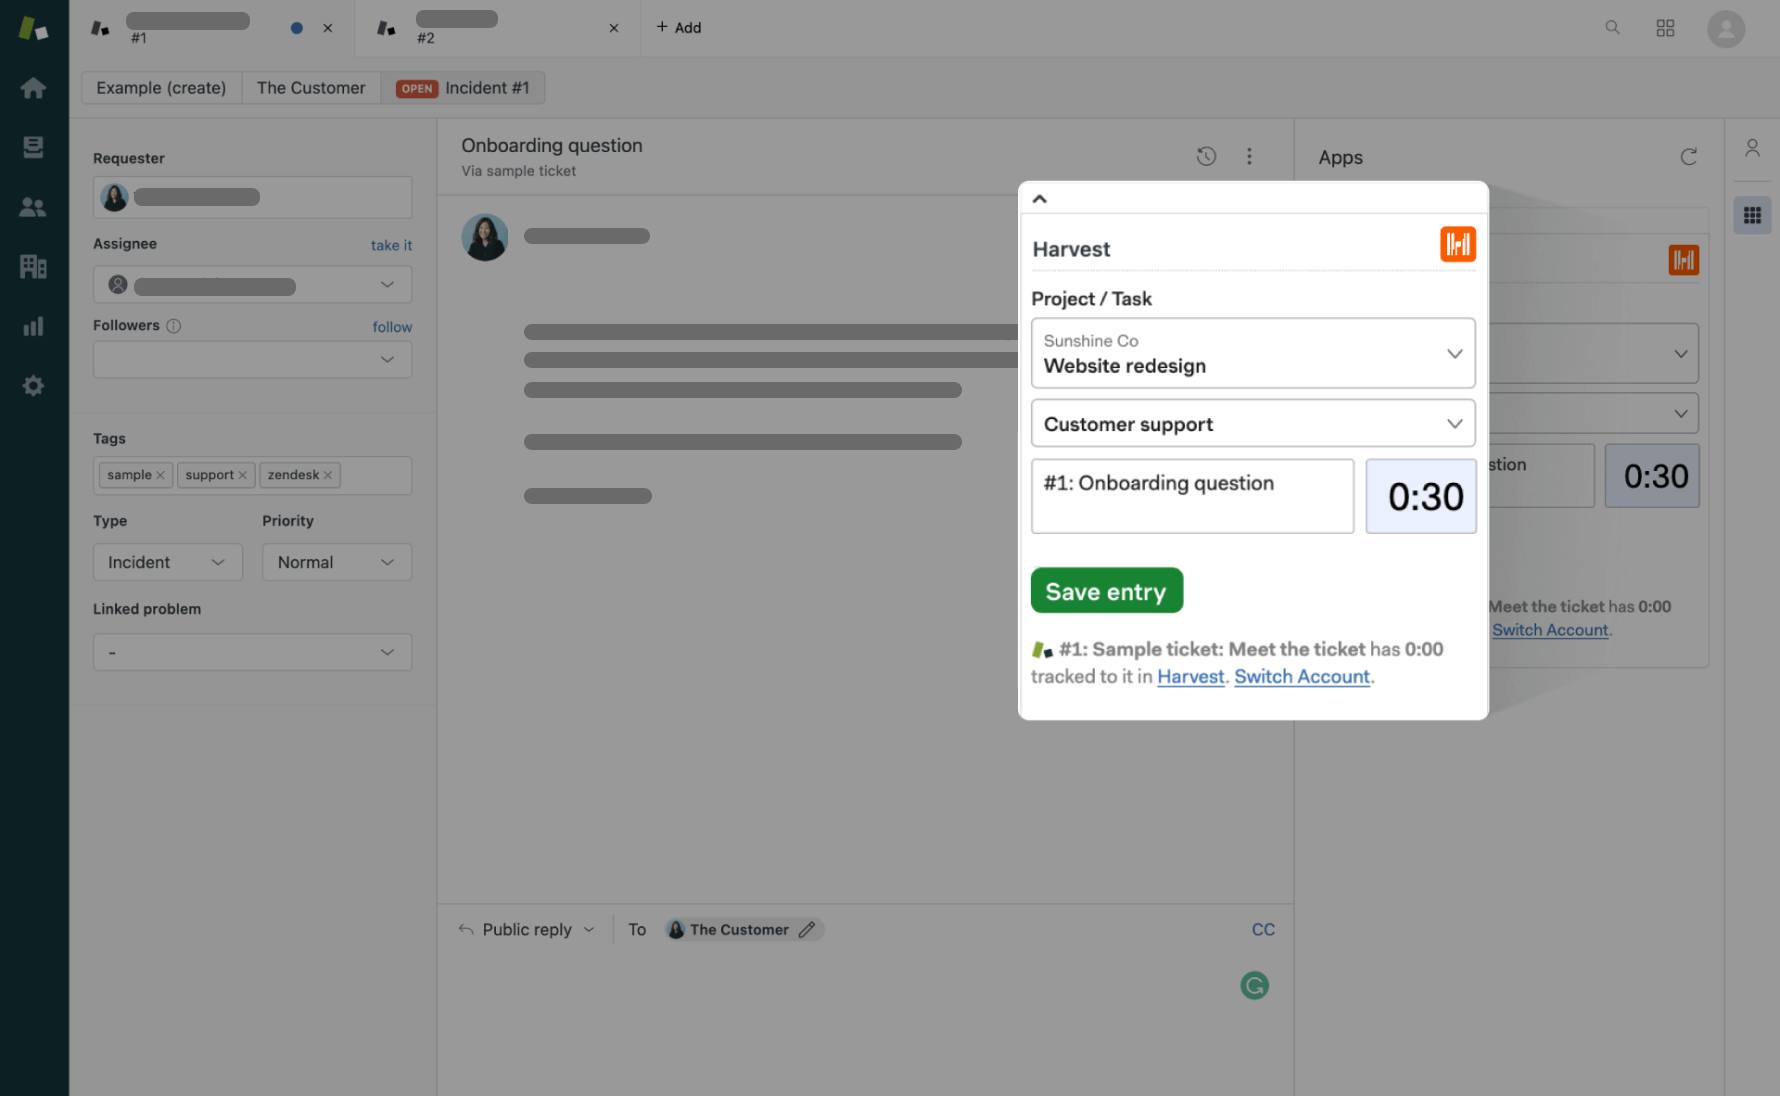Screen dimensions: 1780x1096
Task: Open the Apps grid icon on right sidebar
Action: tap(1752, 214)
